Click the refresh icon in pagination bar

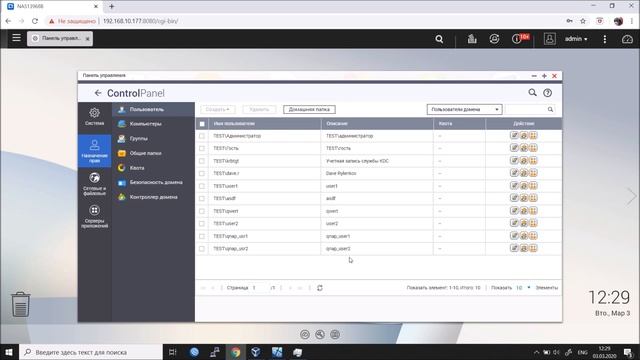320,288
